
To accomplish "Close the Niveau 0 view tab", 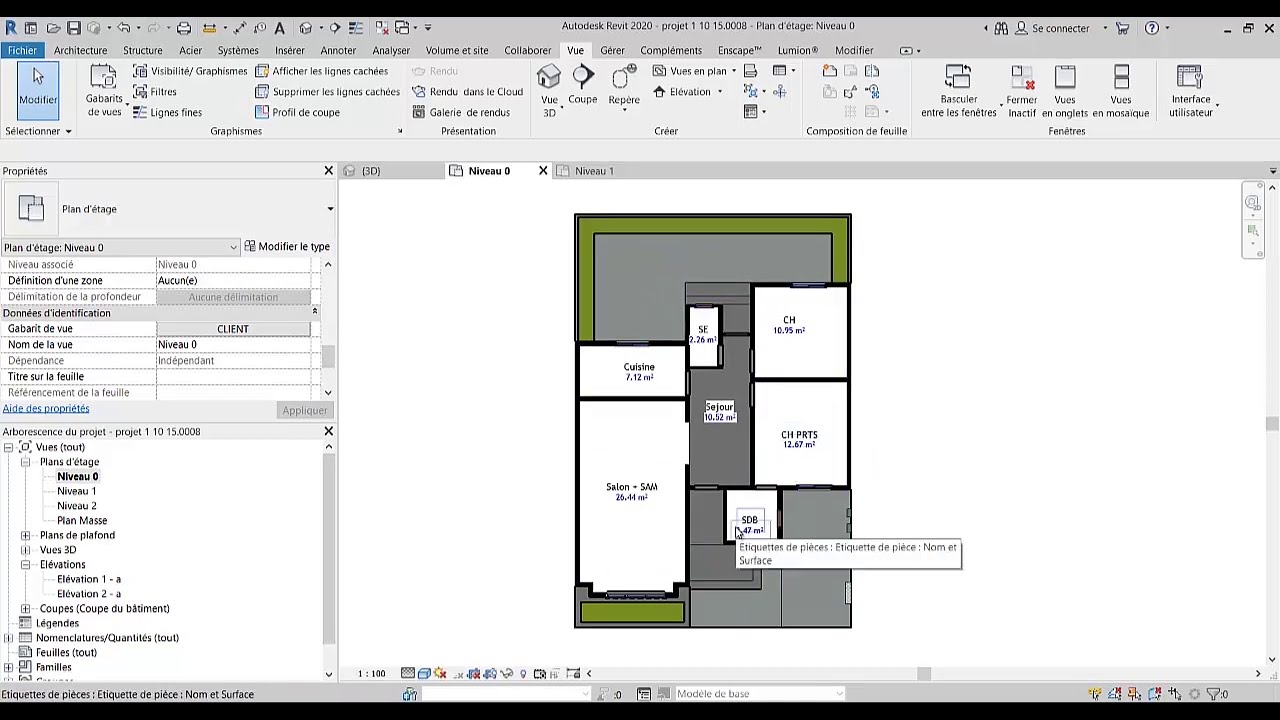I will click(x=543, y=171).
